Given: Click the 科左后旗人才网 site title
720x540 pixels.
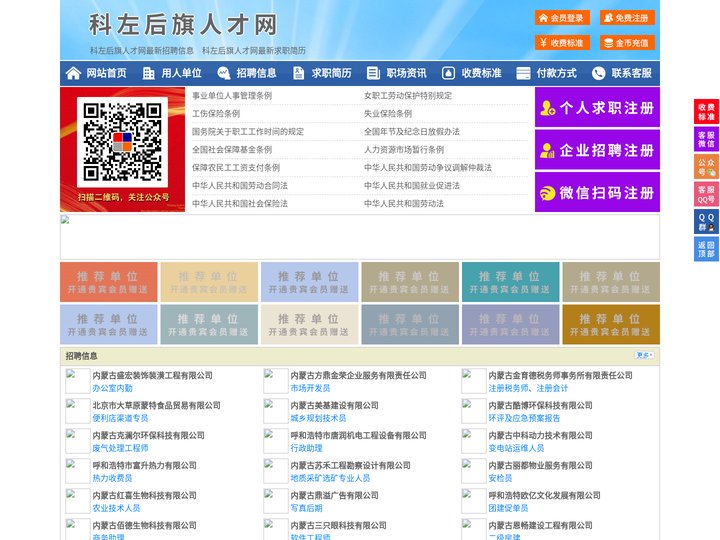Looking at the screenshot, I should point(183,25).
